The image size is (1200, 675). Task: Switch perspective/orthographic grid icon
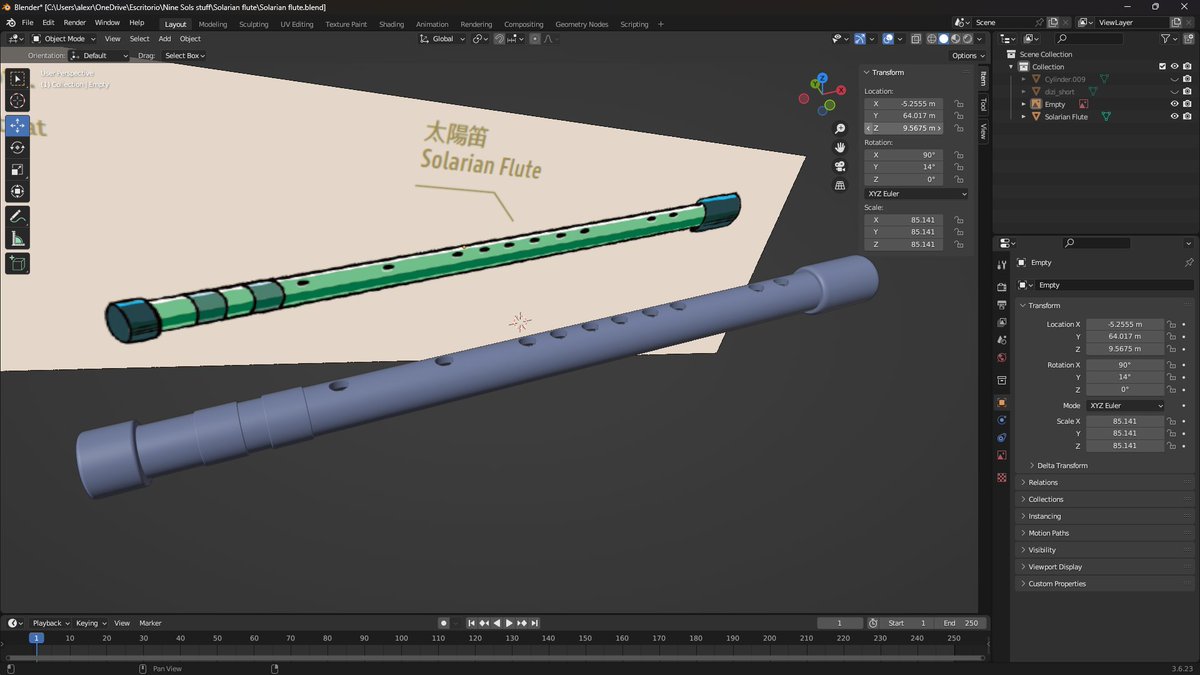840,185
